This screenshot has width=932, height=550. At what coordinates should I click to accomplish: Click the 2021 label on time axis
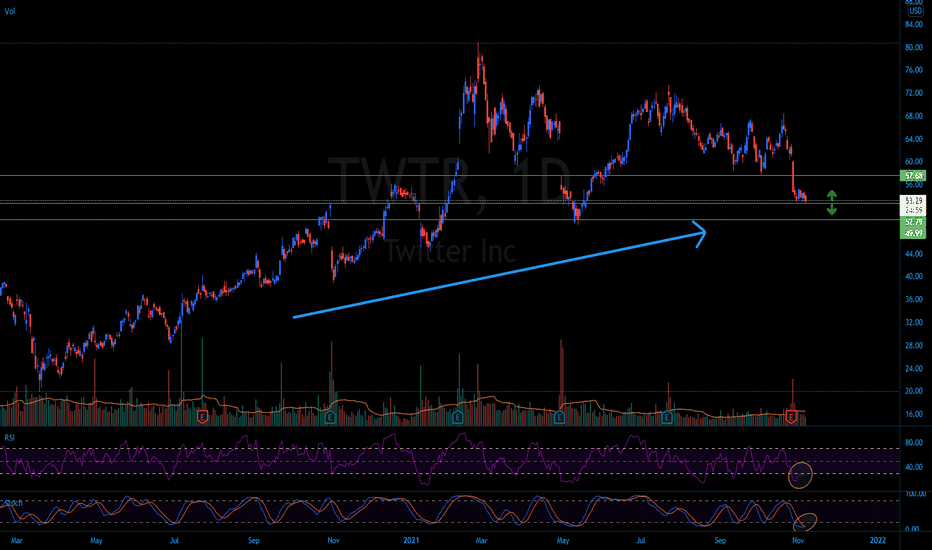(x=411, y=540)
